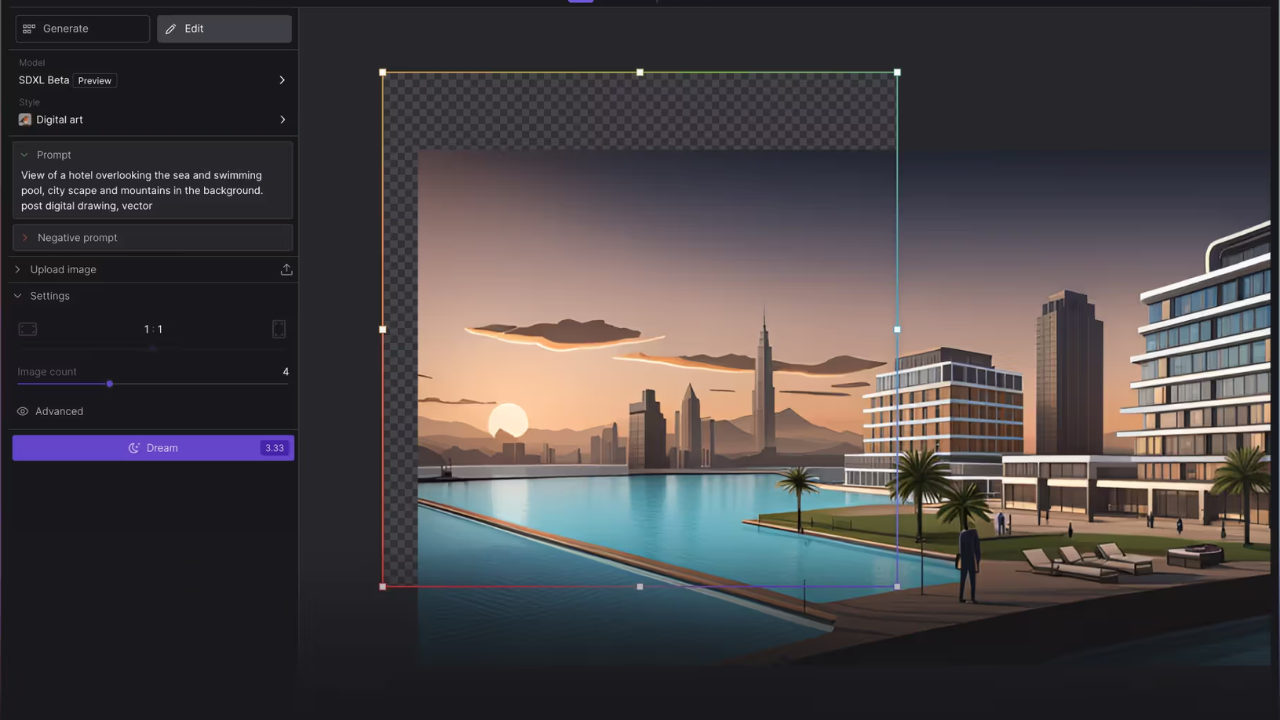Expand the Negative prompt section
The width and height of the screenshot is (1280, 720).
[25, 238]
